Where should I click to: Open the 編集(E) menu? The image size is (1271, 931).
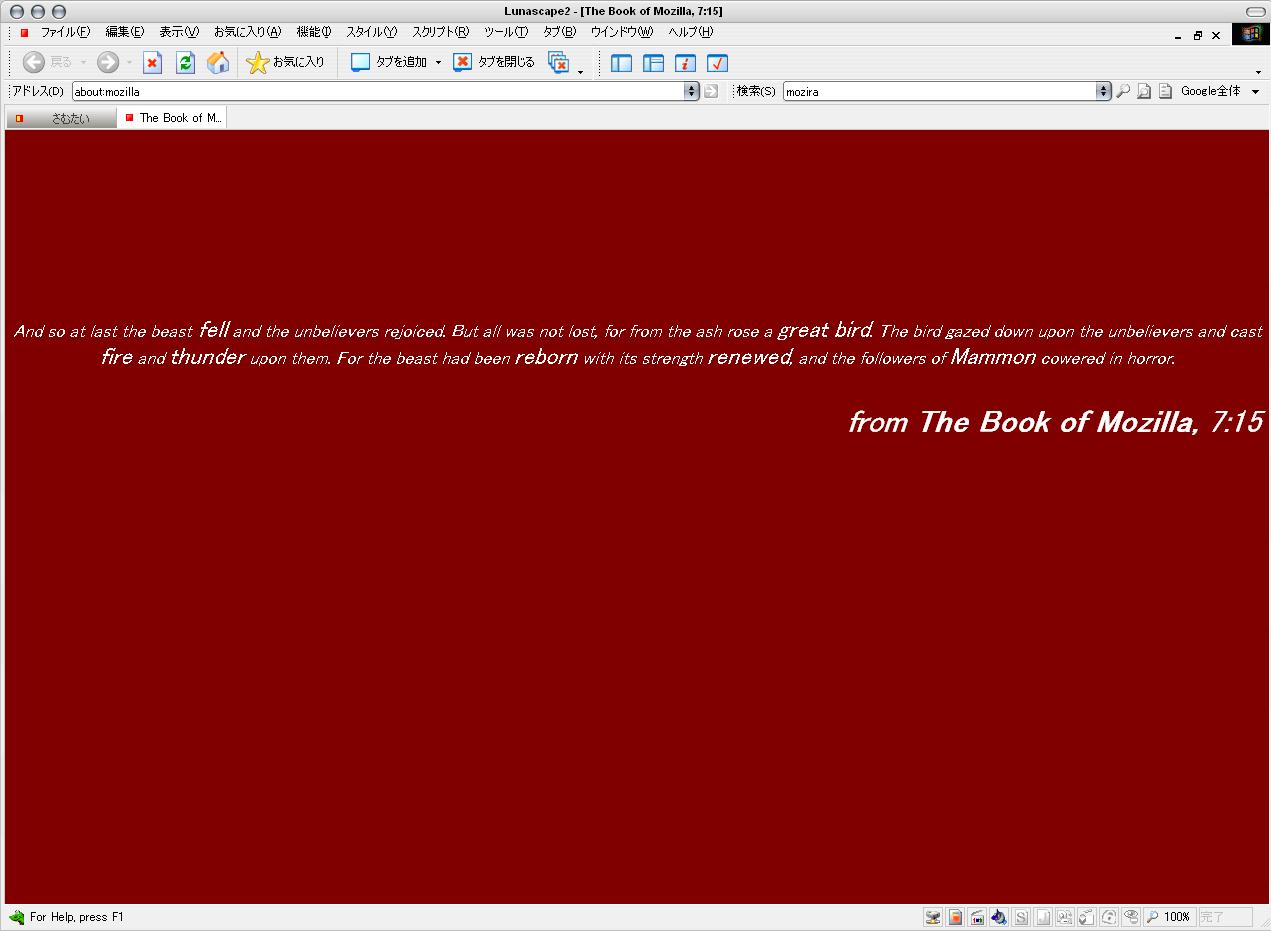(x=125, y=33)
